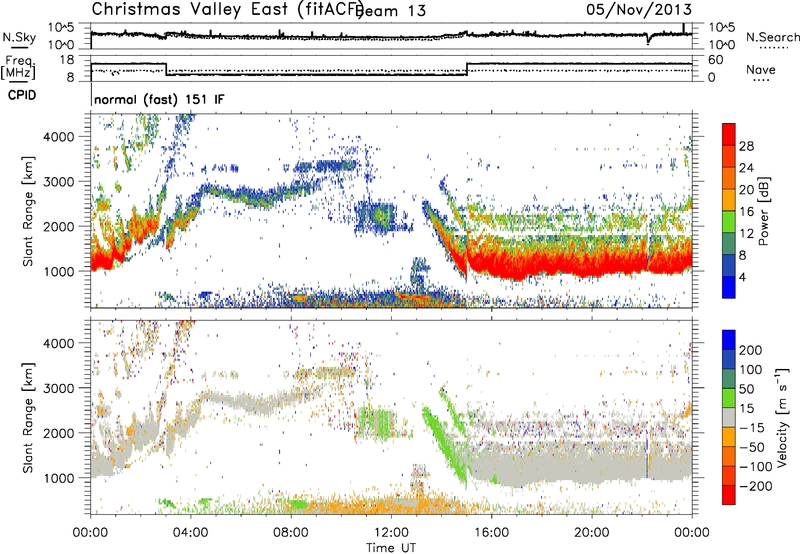
Task: Click the N.Search legend label
Action: [772, 37]
